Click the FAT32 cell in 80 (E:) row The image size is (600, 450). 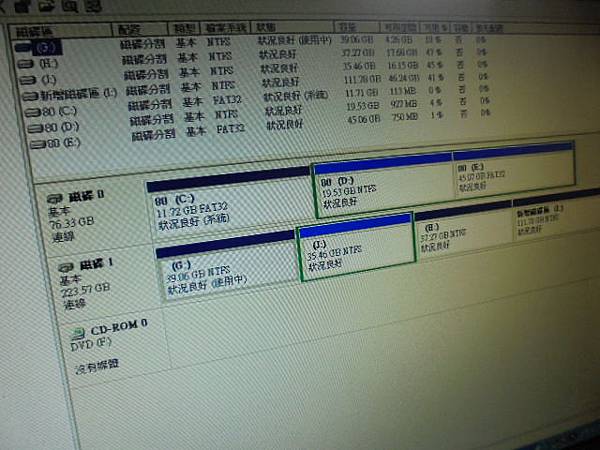pyautogui.click(x=231, y=129)
